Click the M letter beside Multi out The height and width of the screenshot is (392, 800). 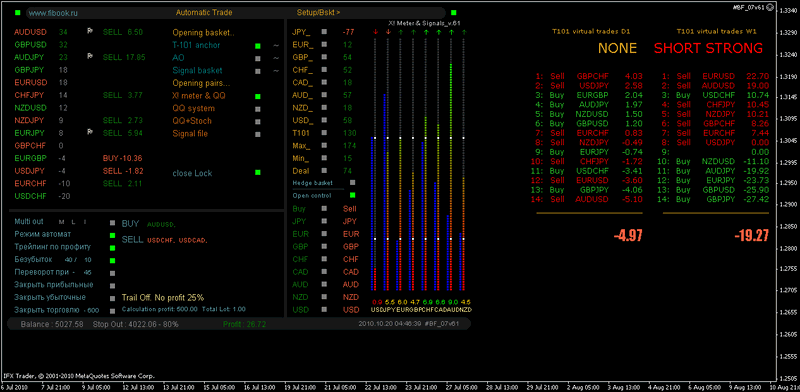tap(61, 222)
